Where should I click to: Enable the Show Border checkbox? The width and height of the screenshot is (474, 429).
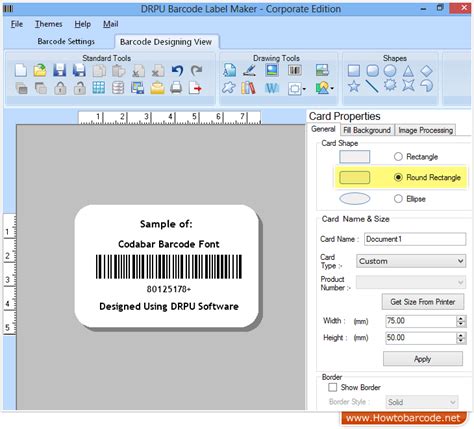click(x=332, y=387)
